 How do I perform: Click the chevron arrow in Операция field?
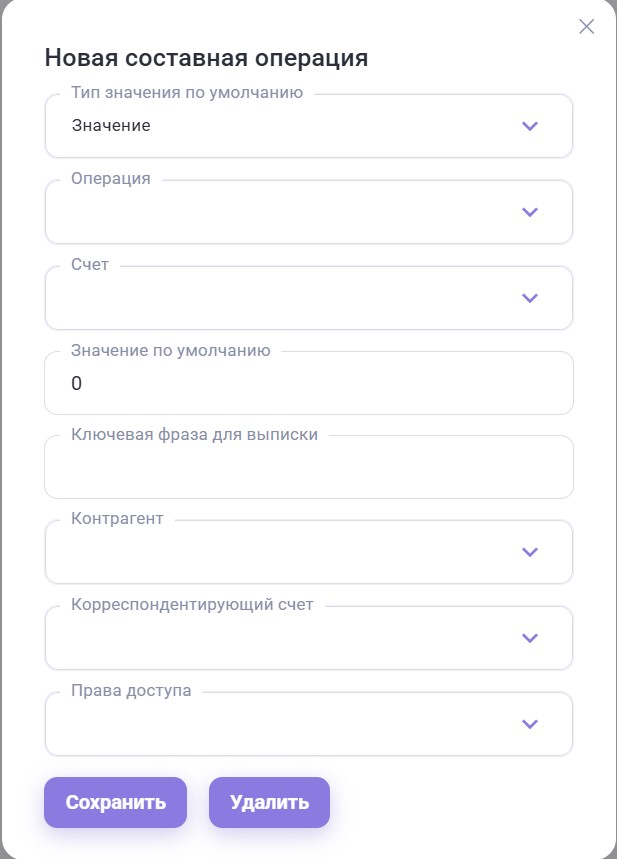530,212
